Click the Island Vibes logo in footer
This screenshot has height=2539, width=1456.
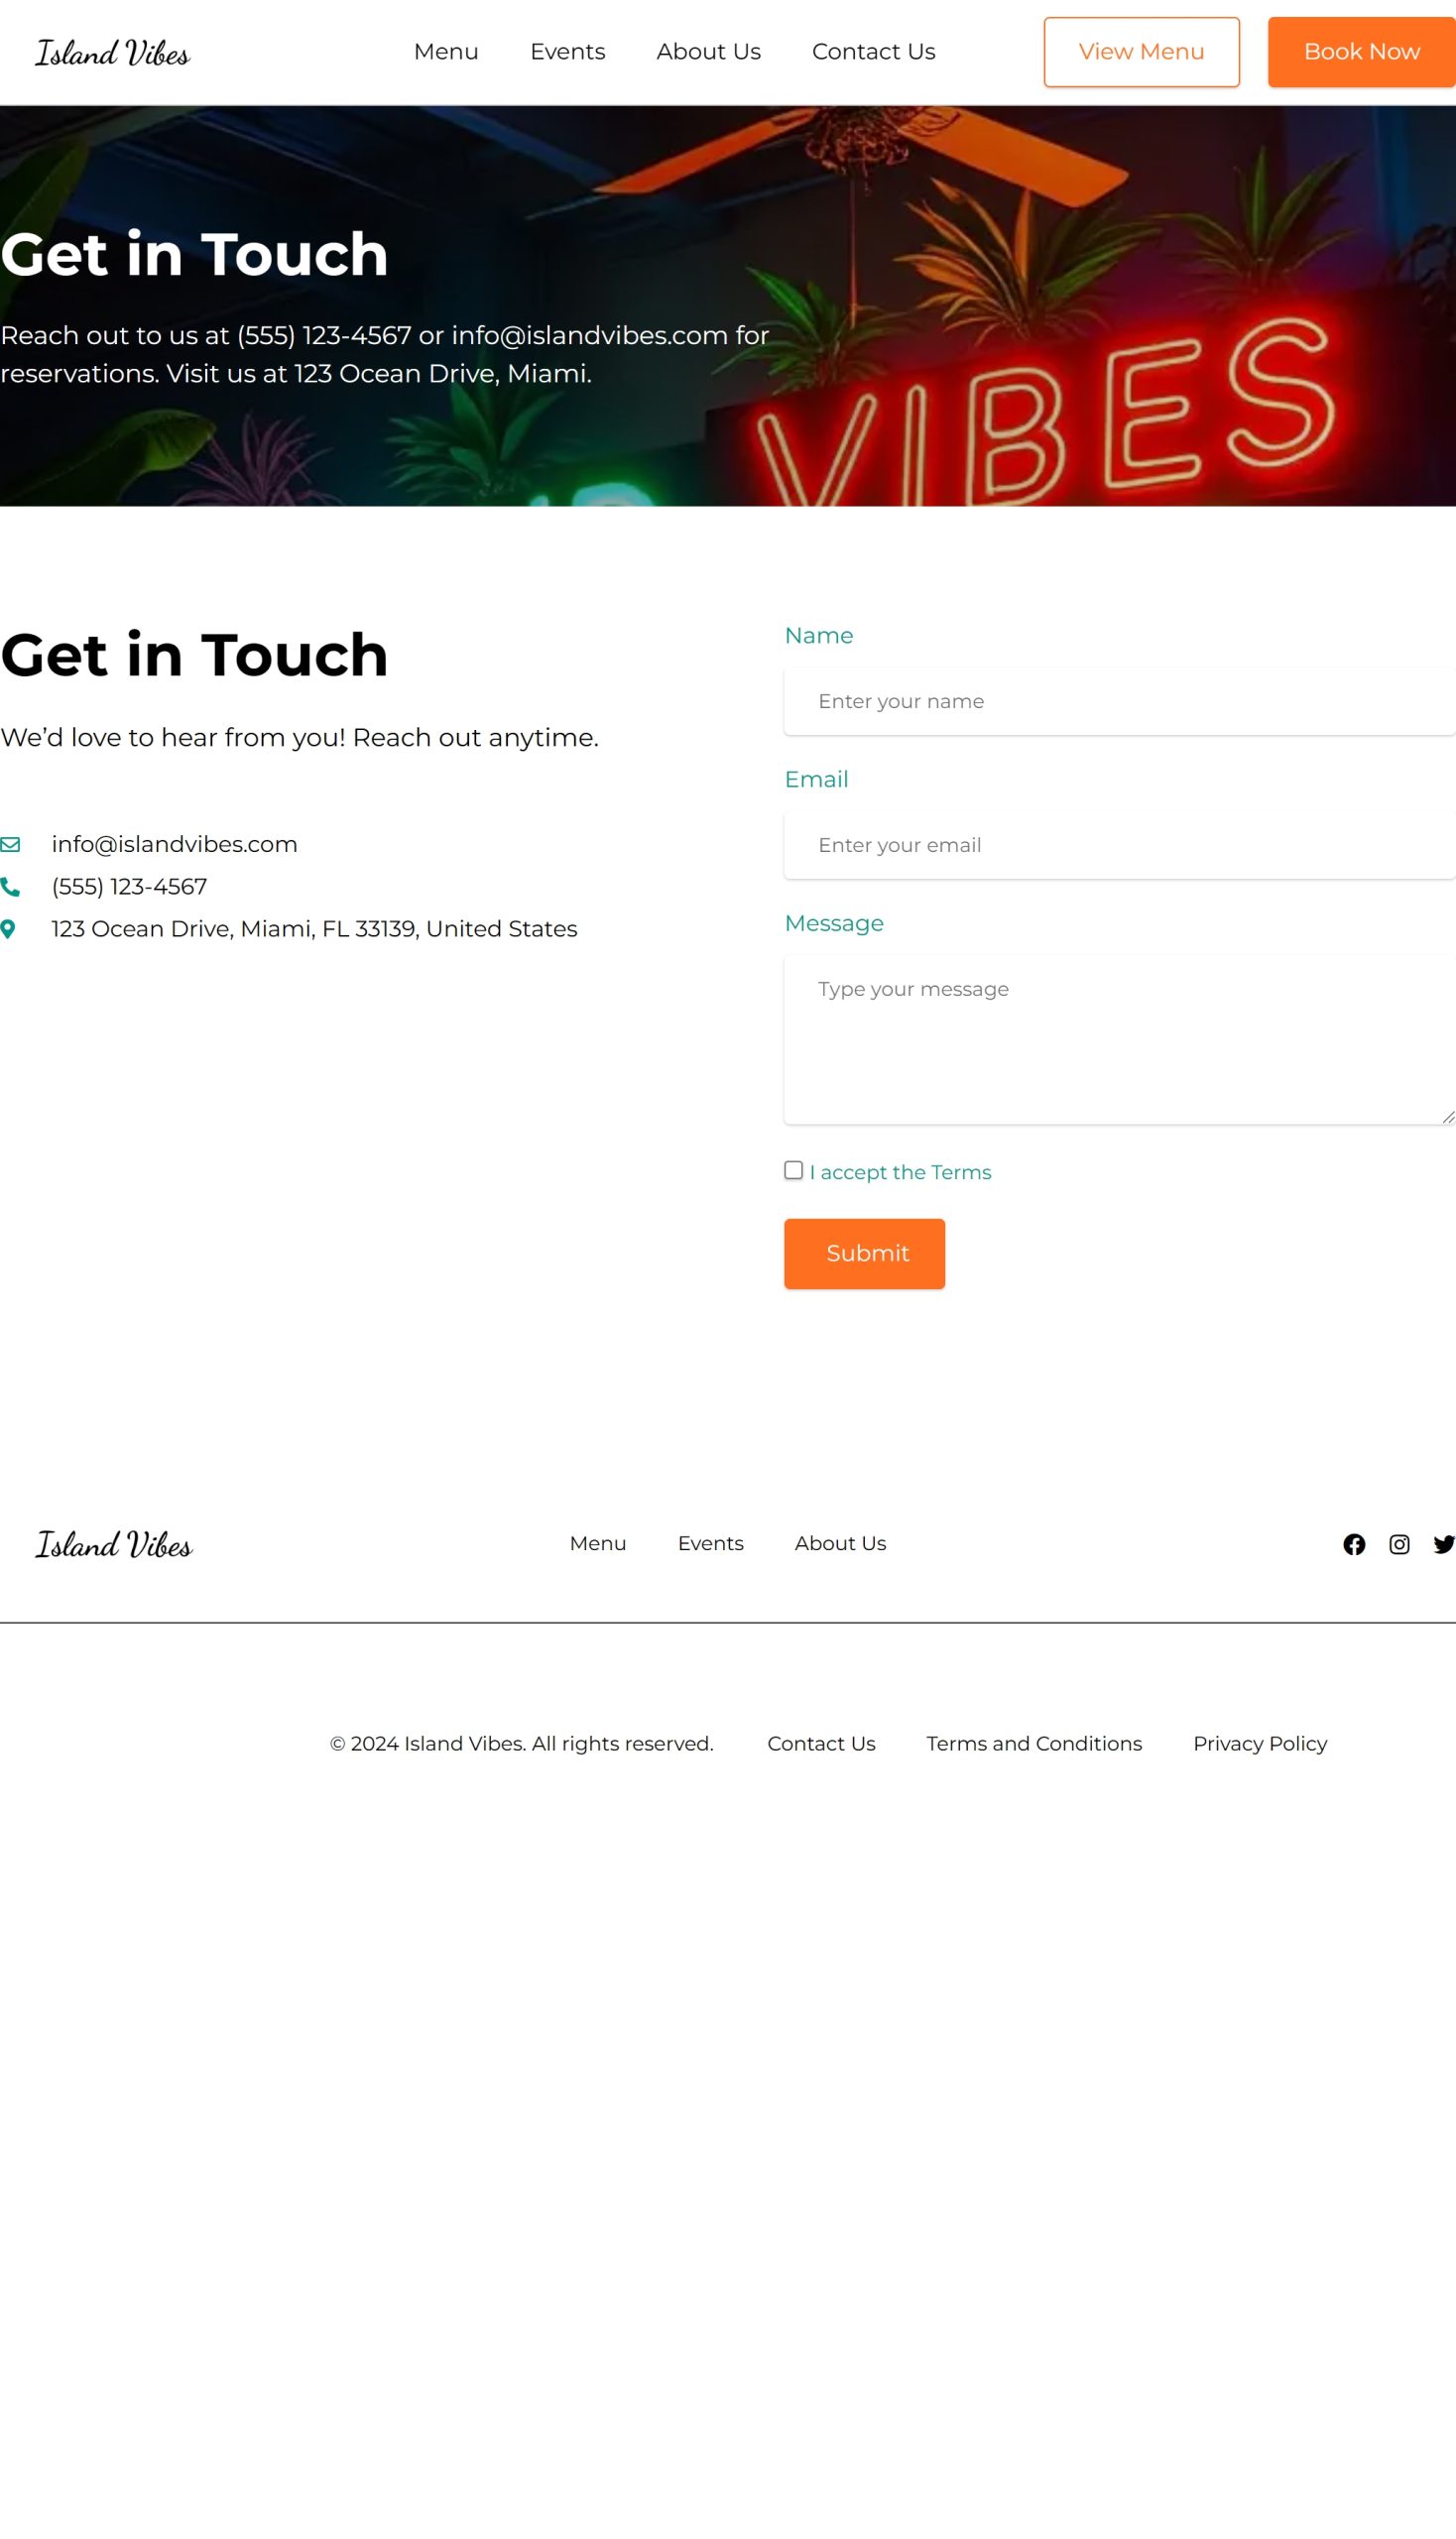[x=114, y=1544]
